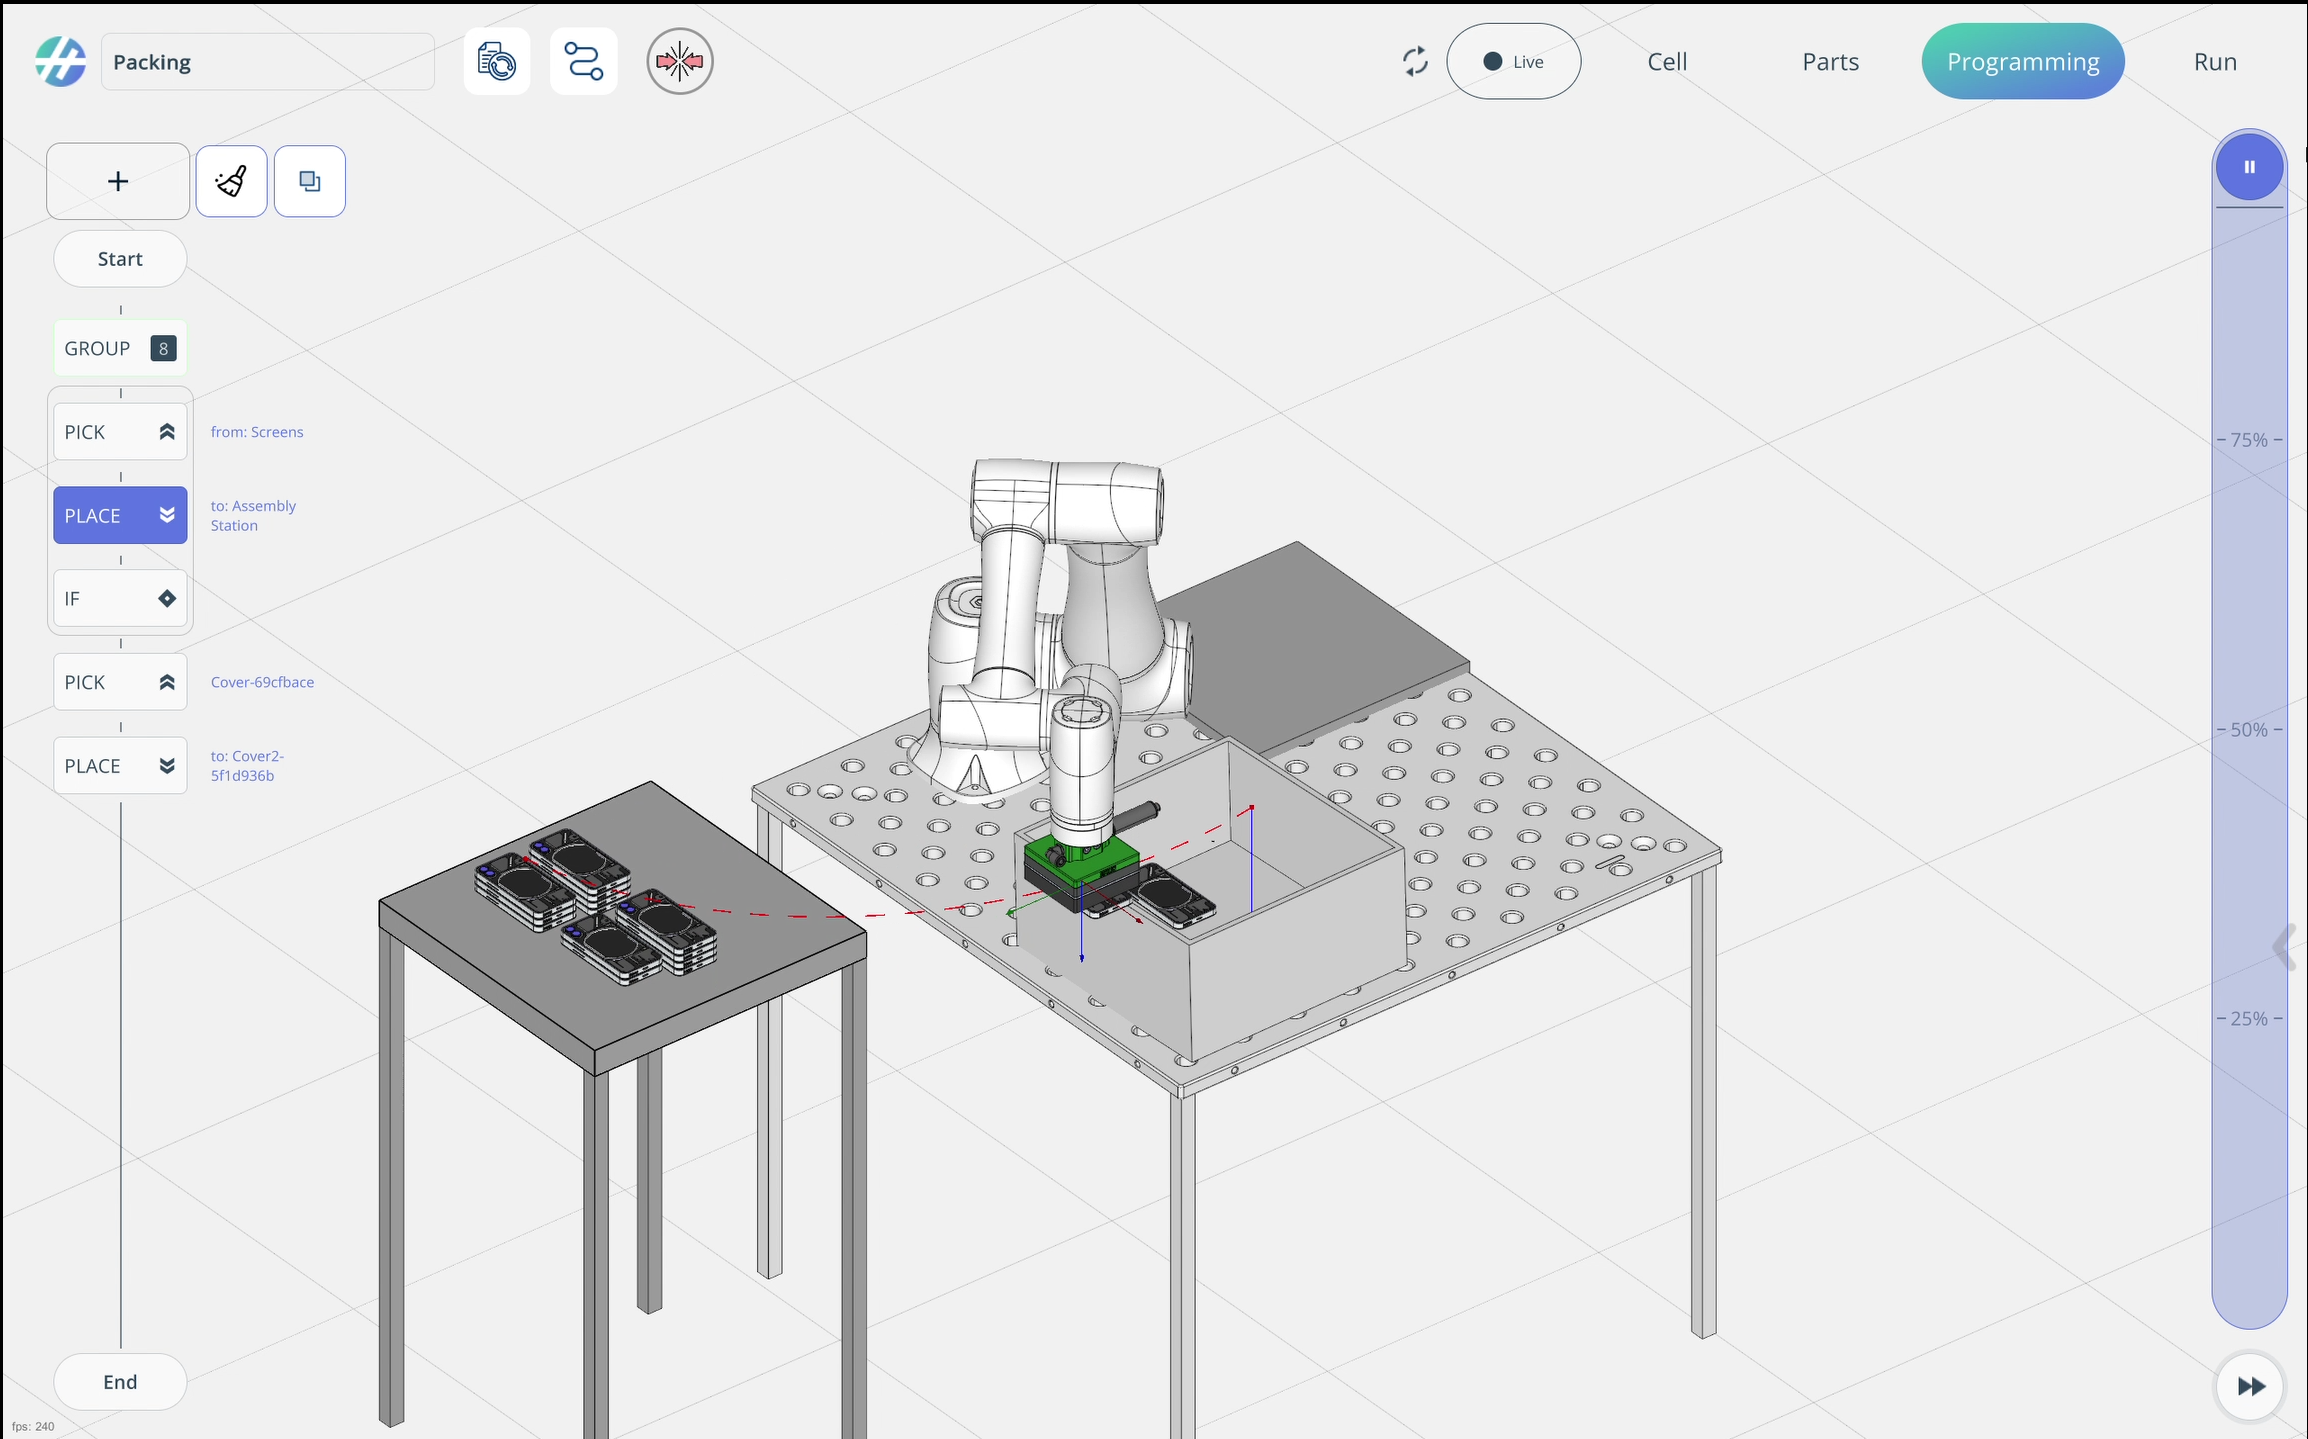Pause the simulation playback
The image size is (2308, 1439).
[2249, 167]
